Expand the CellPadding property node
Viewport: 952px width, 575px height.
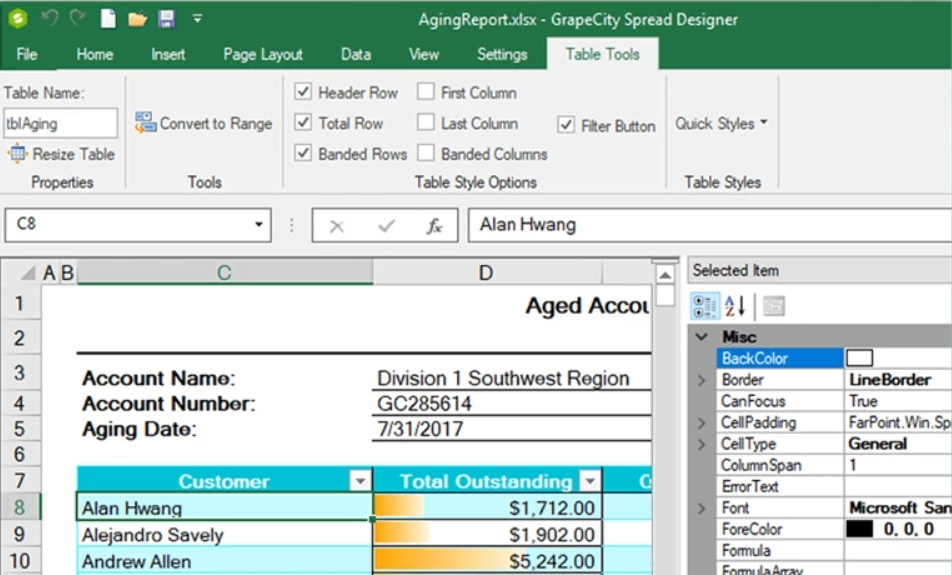coord(702,423)
